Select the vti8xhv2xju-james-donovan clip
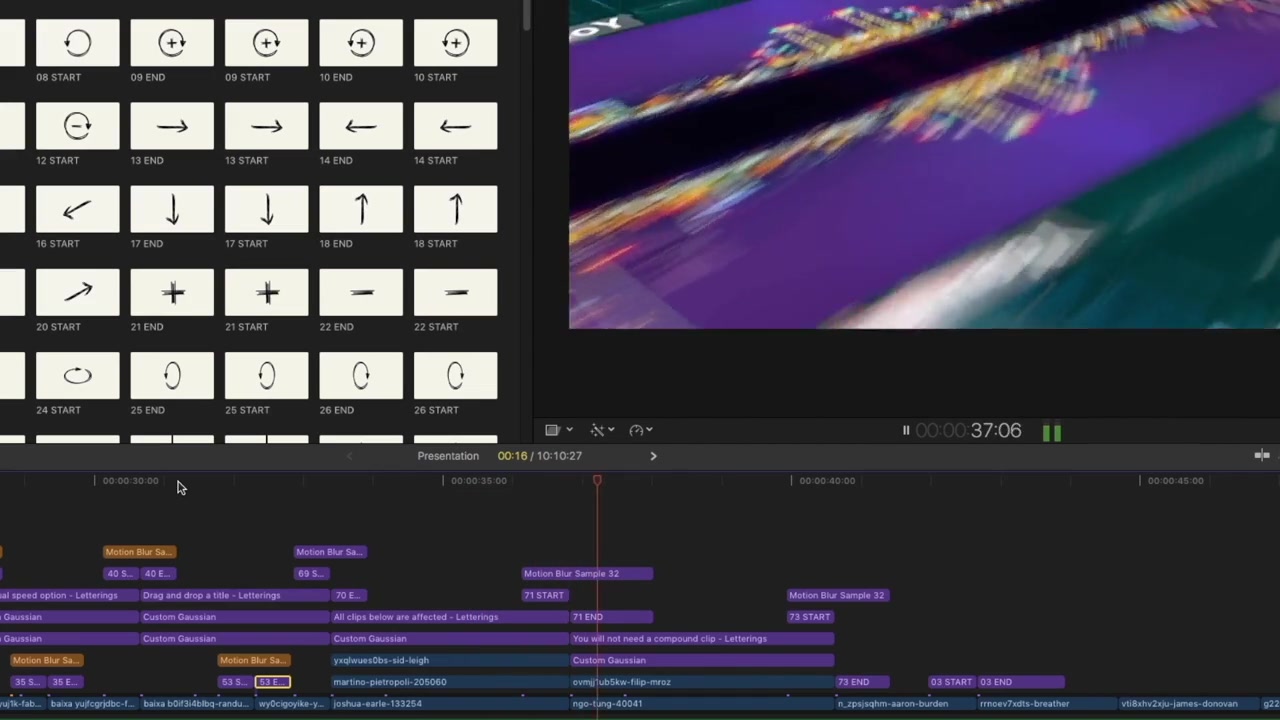 (x=1189, y=704)
